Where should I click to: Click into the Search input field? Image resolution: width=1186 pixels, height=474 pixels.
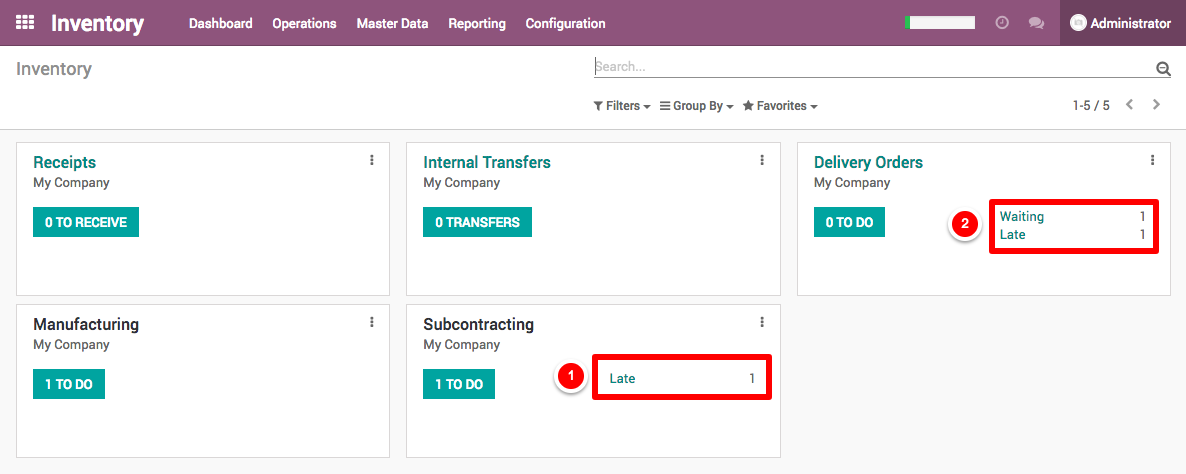pyautogui.click(x=870, y=67)
